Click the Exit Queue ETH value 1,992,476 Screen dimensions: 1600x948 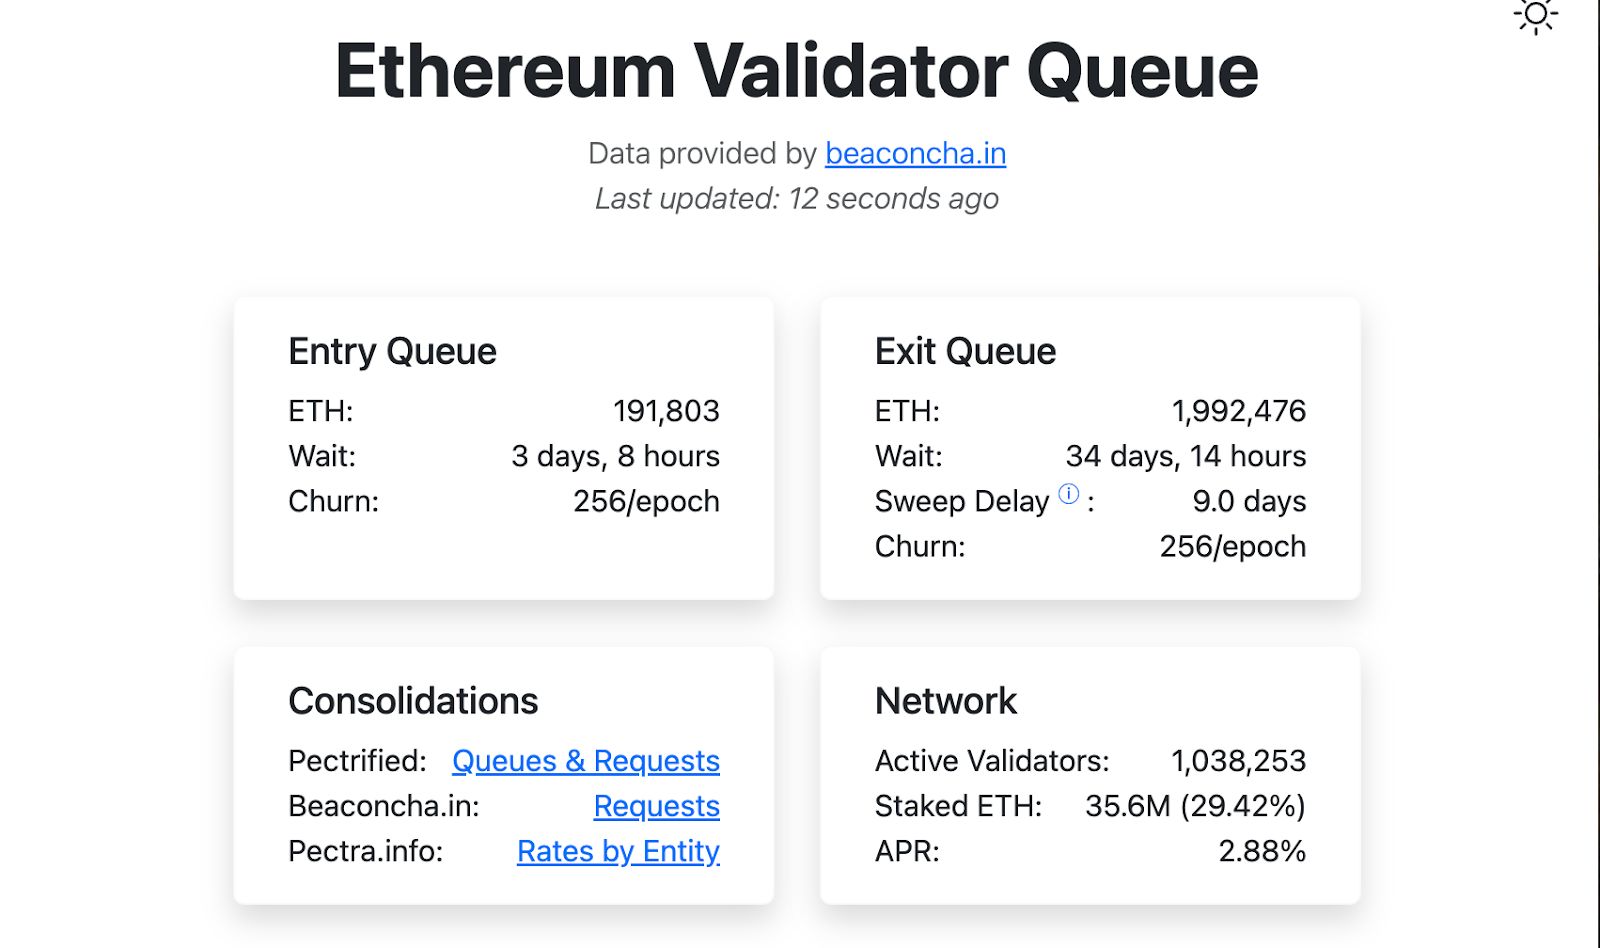(x=1238, y=411)
